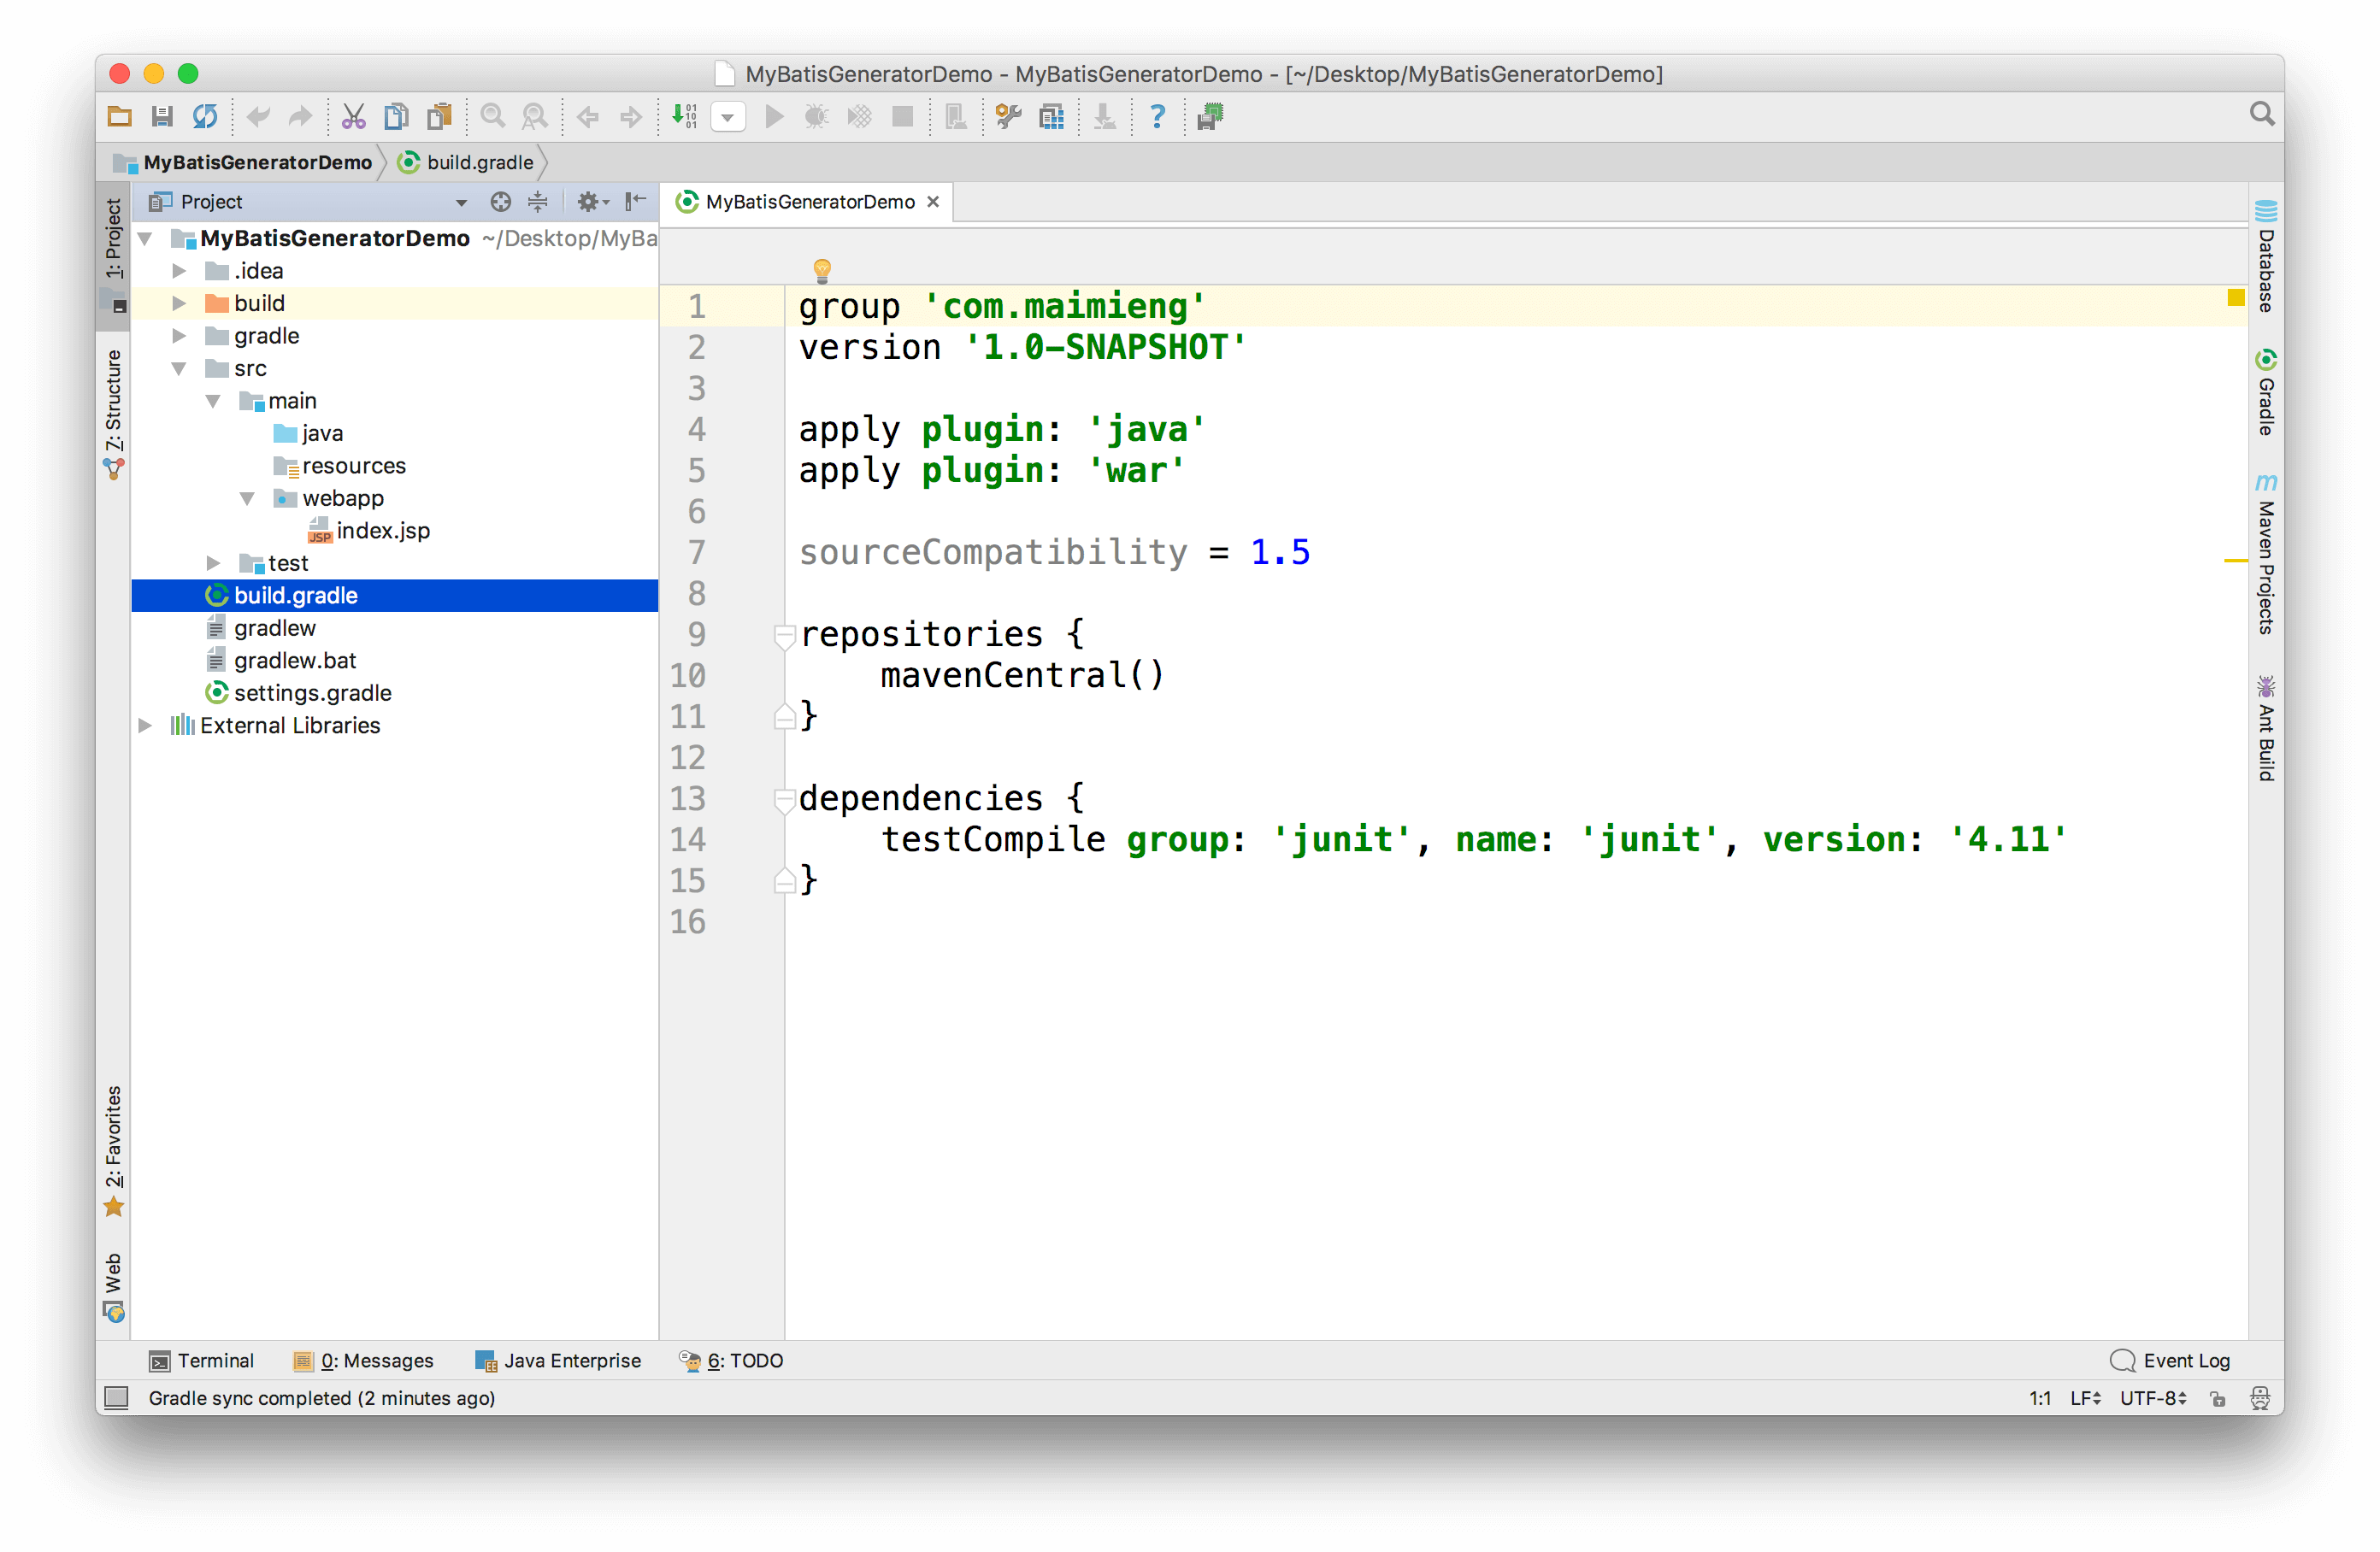Click the Save All toolbar icon
This screenshot has height=1552, width=2380.
[162, 117]
